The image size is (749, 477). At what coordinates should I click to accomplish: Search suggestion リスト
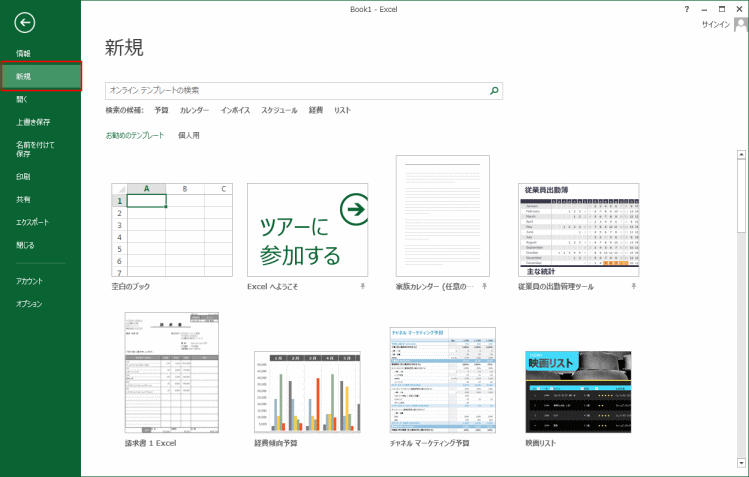coord(342,110)
